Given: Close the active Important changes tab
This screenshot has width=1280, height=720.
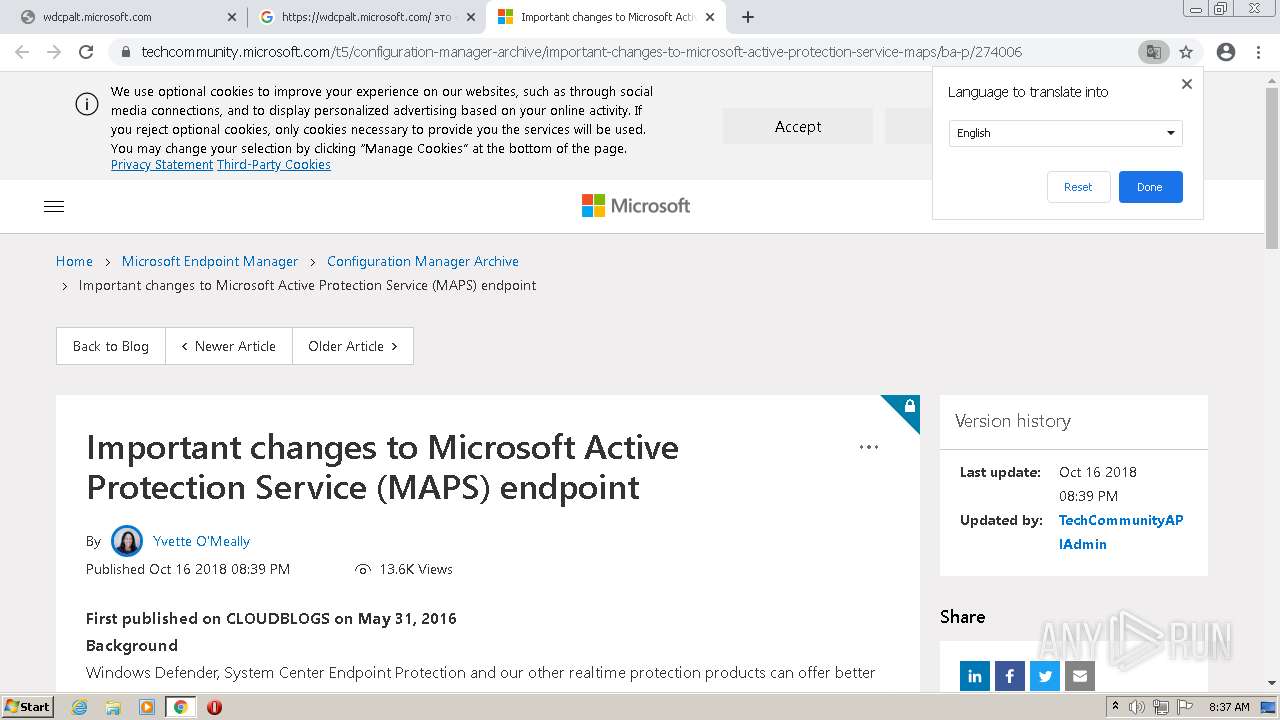Looking at the screenshot, I should pyautogui.click(x=710, y=17).
